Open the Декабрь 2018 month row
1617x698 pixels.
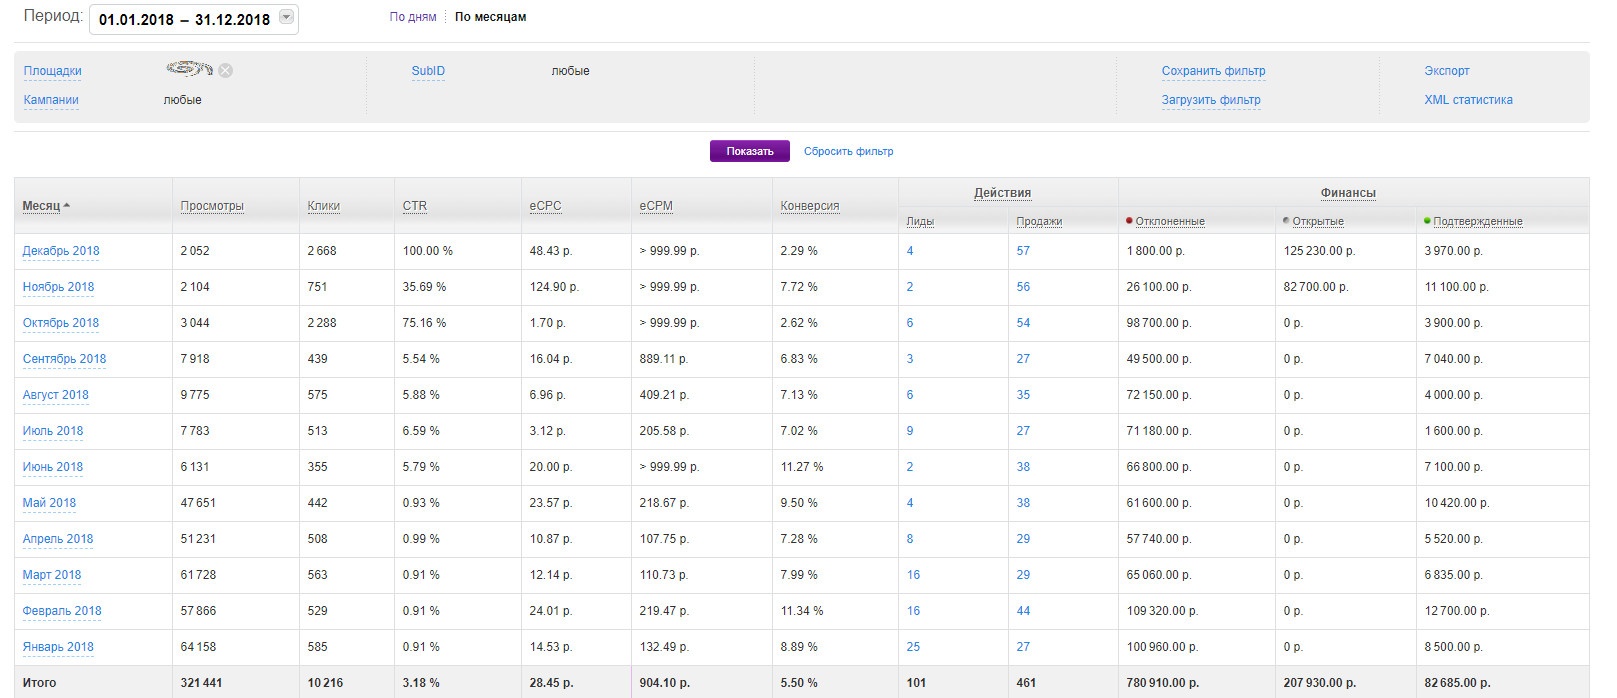[x=61, y=251]
